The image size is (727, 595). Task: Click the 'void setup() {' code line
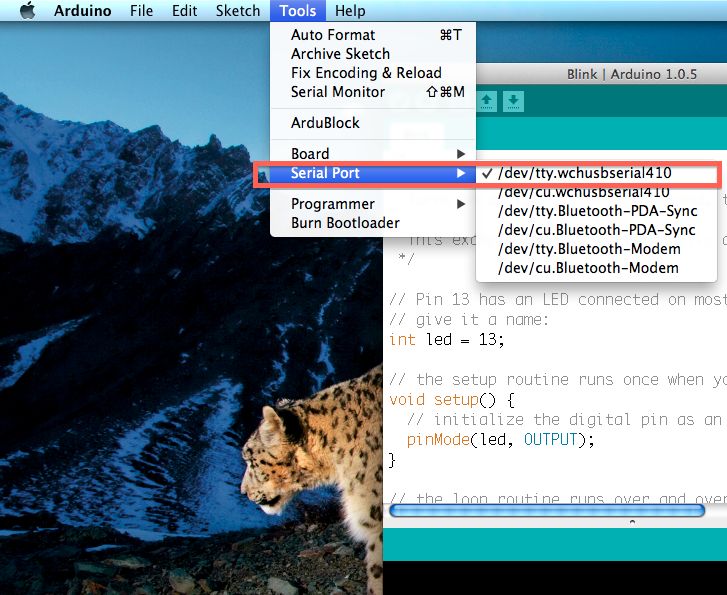pos(452,400)
